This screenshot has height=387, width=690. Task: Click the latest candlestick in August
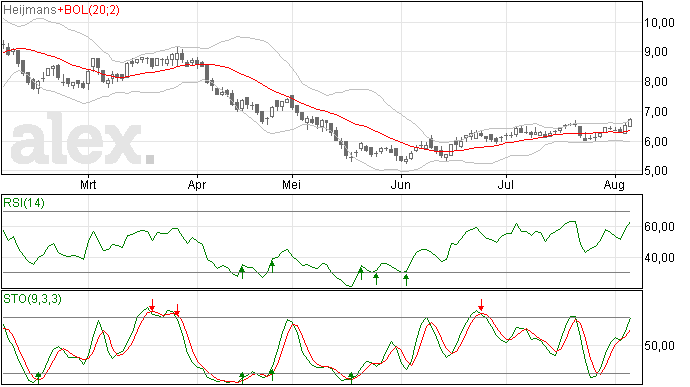[630, 123]
